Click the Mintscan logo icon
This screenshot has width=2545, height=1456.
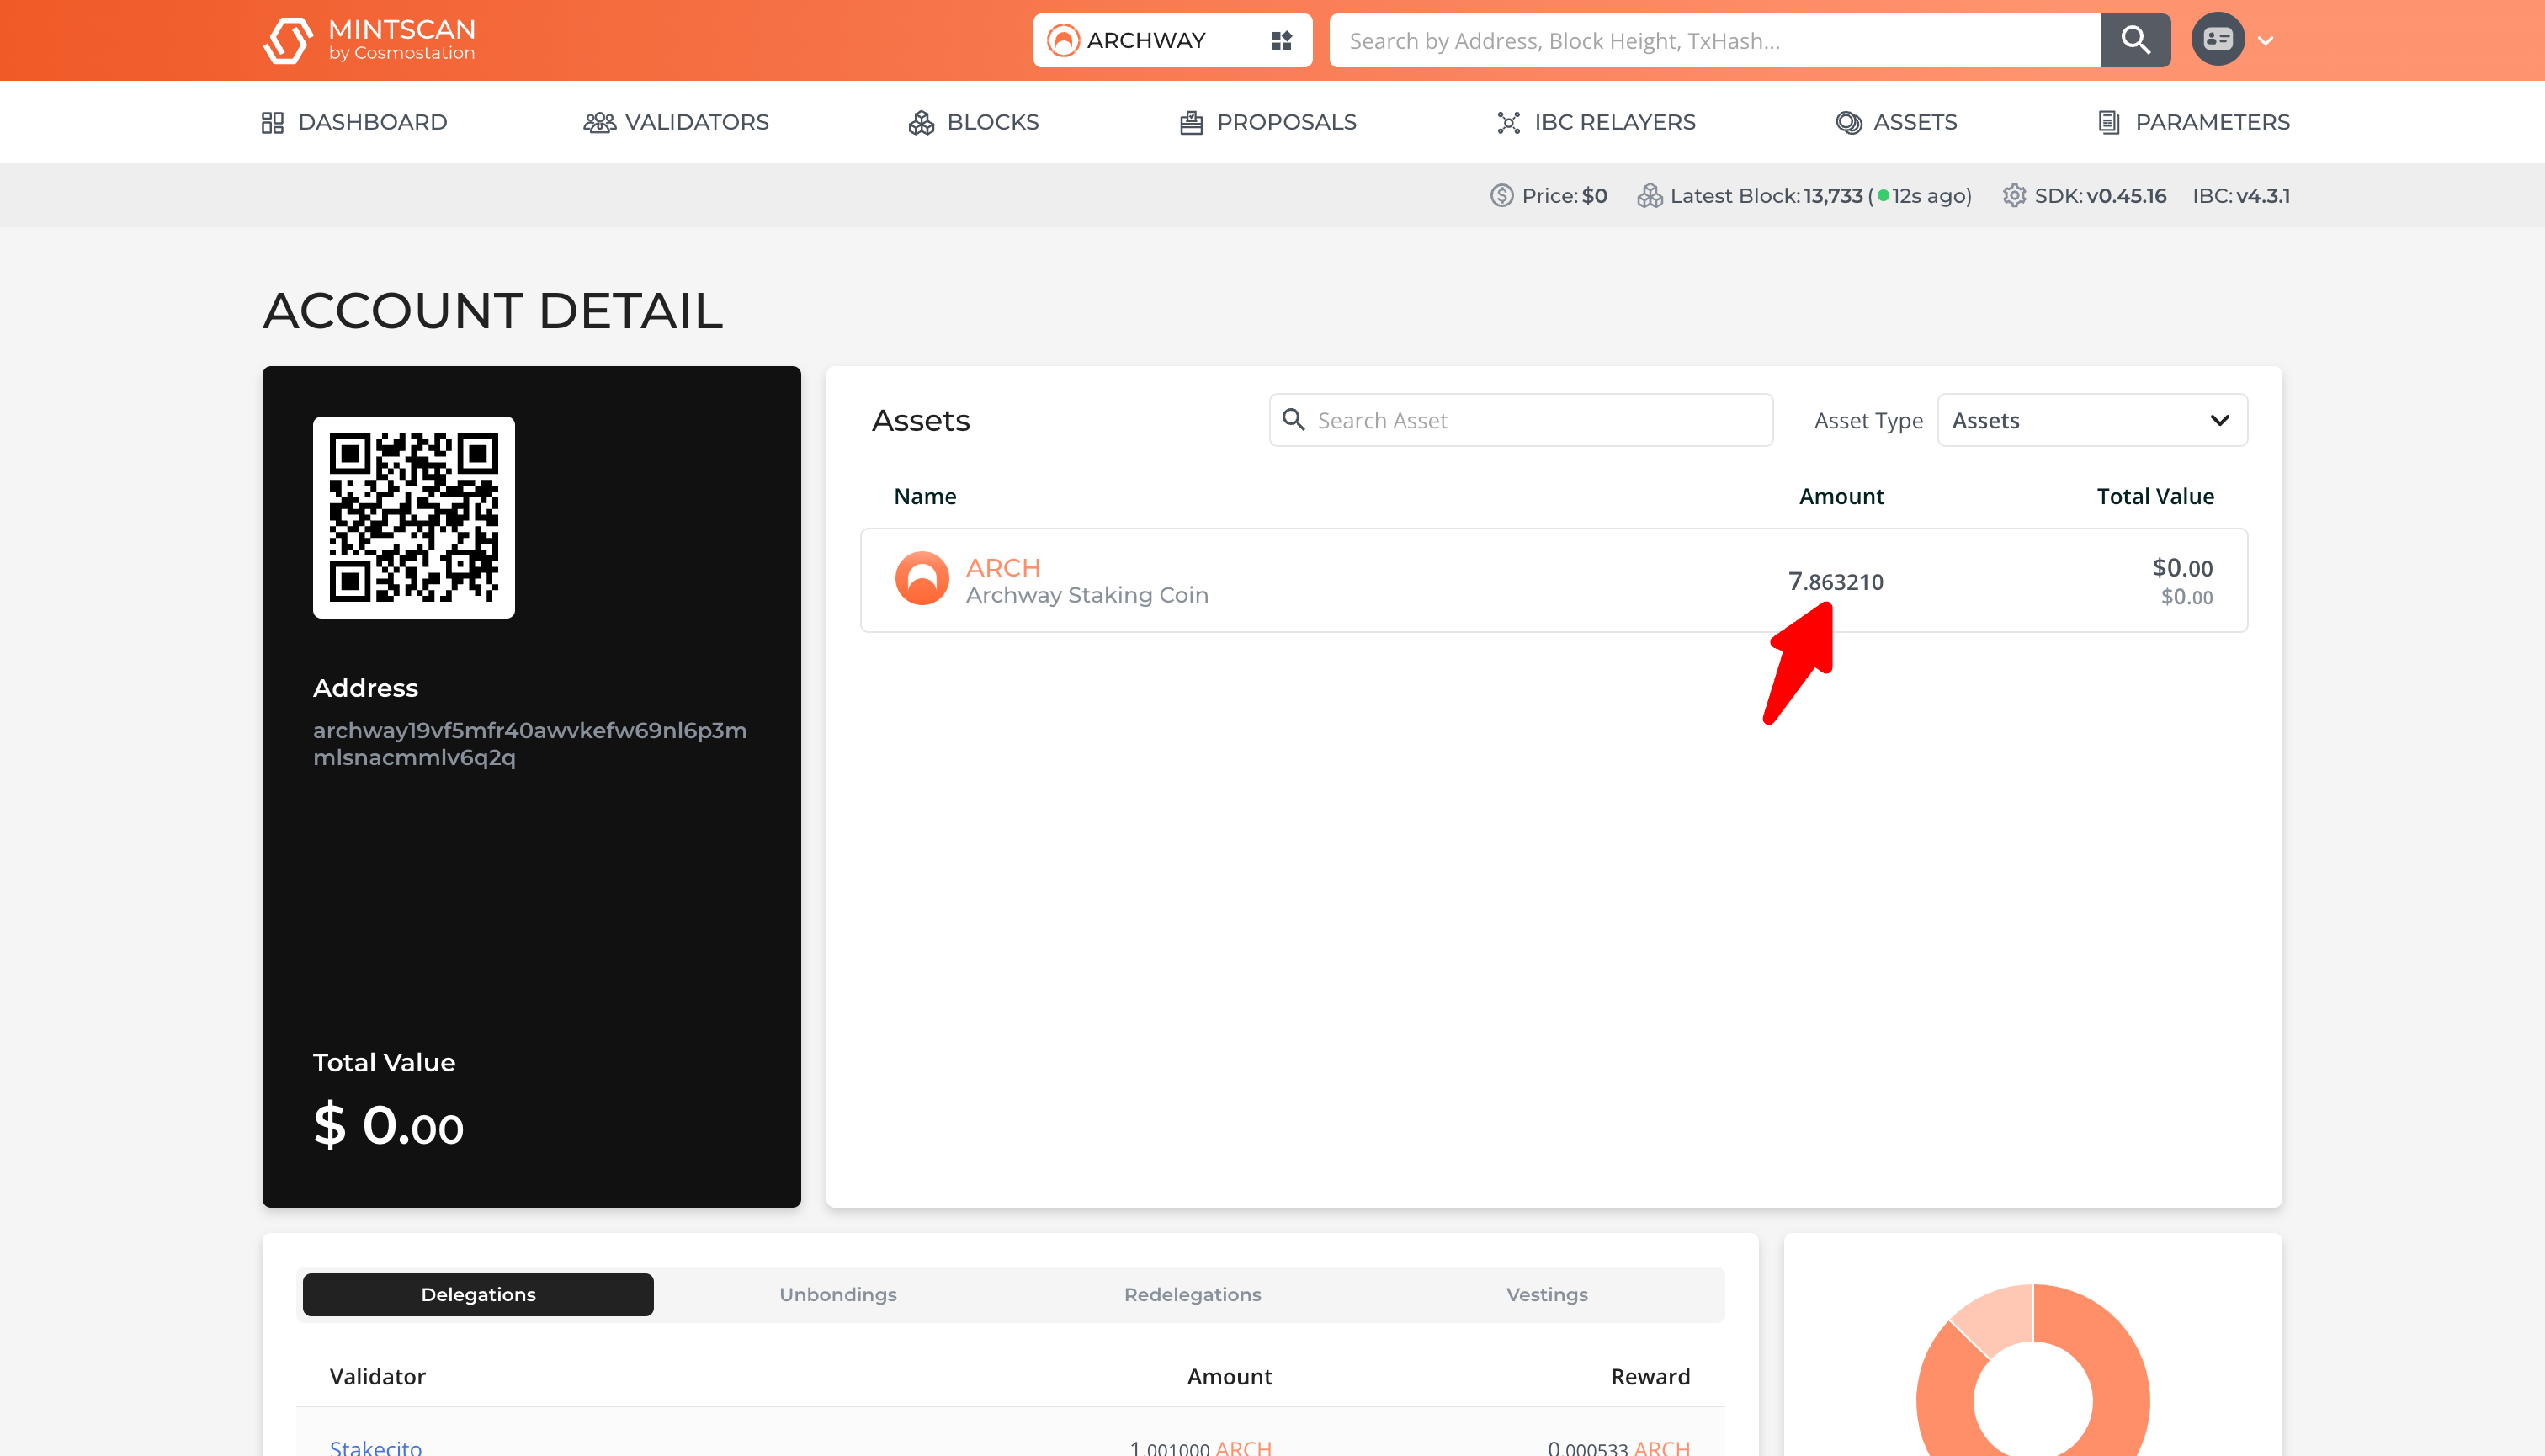click(x=287, y=40)
